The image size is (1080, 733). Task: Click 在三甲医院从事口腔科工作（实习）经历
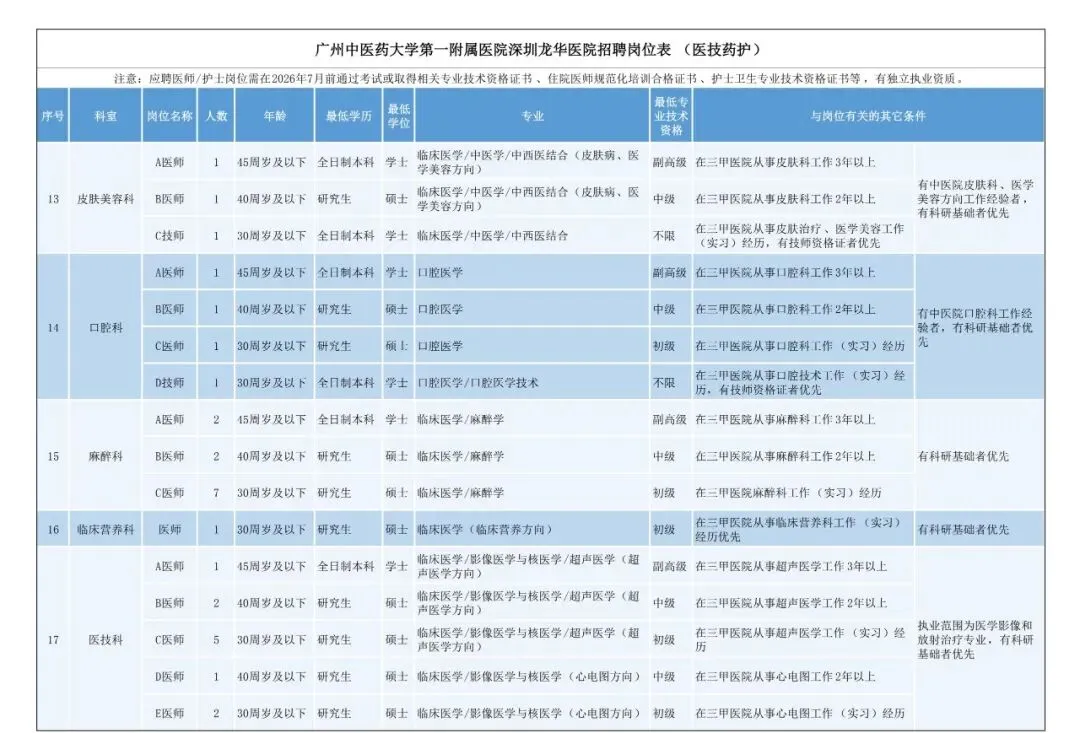[x=800, y=346]
